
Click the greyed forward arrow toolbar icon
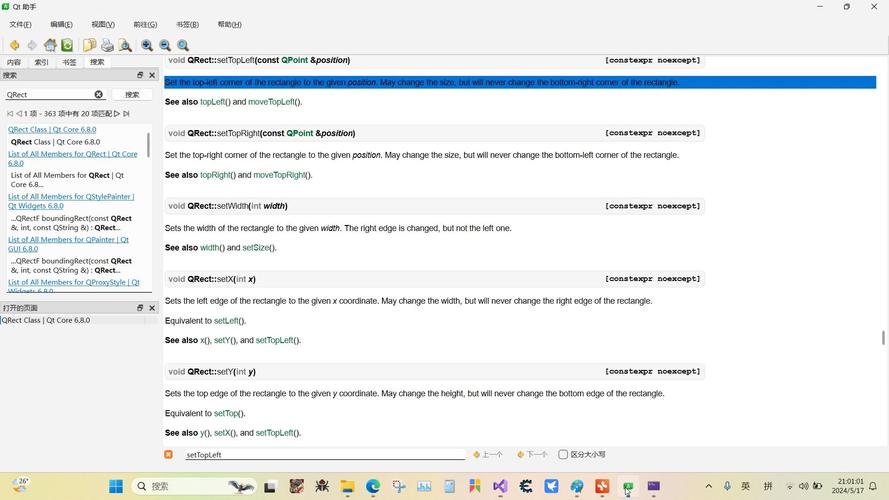point(32,45)
